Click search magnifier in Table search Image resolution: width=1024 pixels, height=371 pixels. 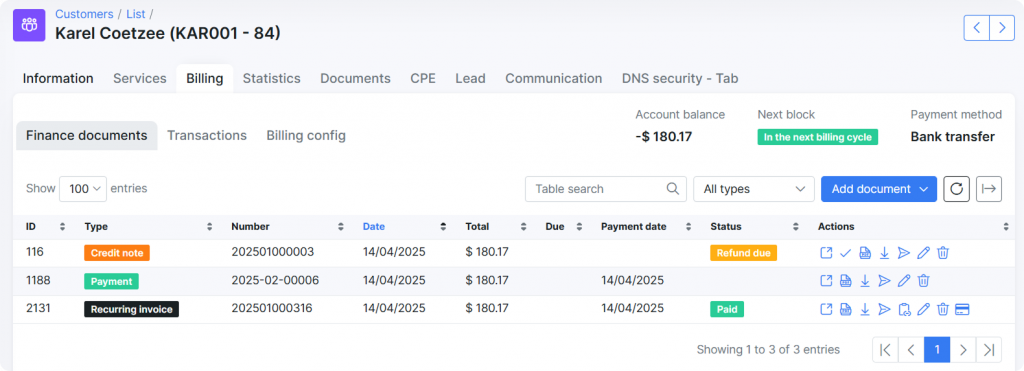tap(673, 189)
